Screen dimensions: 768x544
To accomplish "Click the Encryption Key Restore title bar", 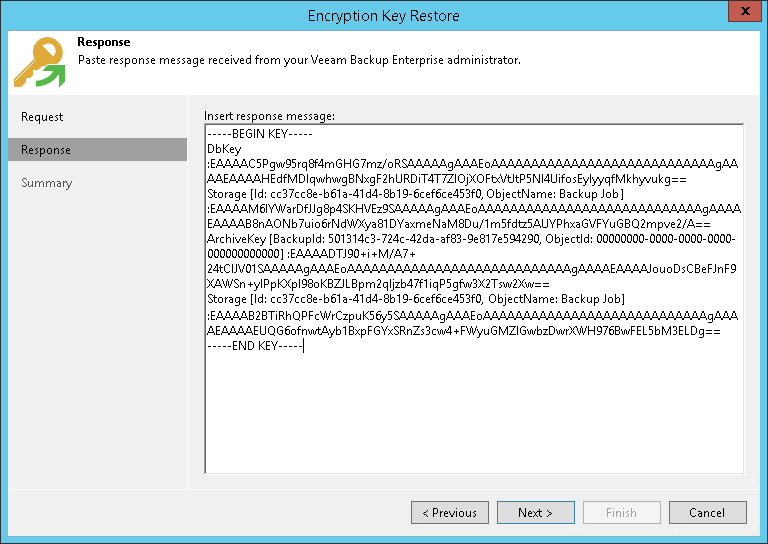I will coord(384,12).
